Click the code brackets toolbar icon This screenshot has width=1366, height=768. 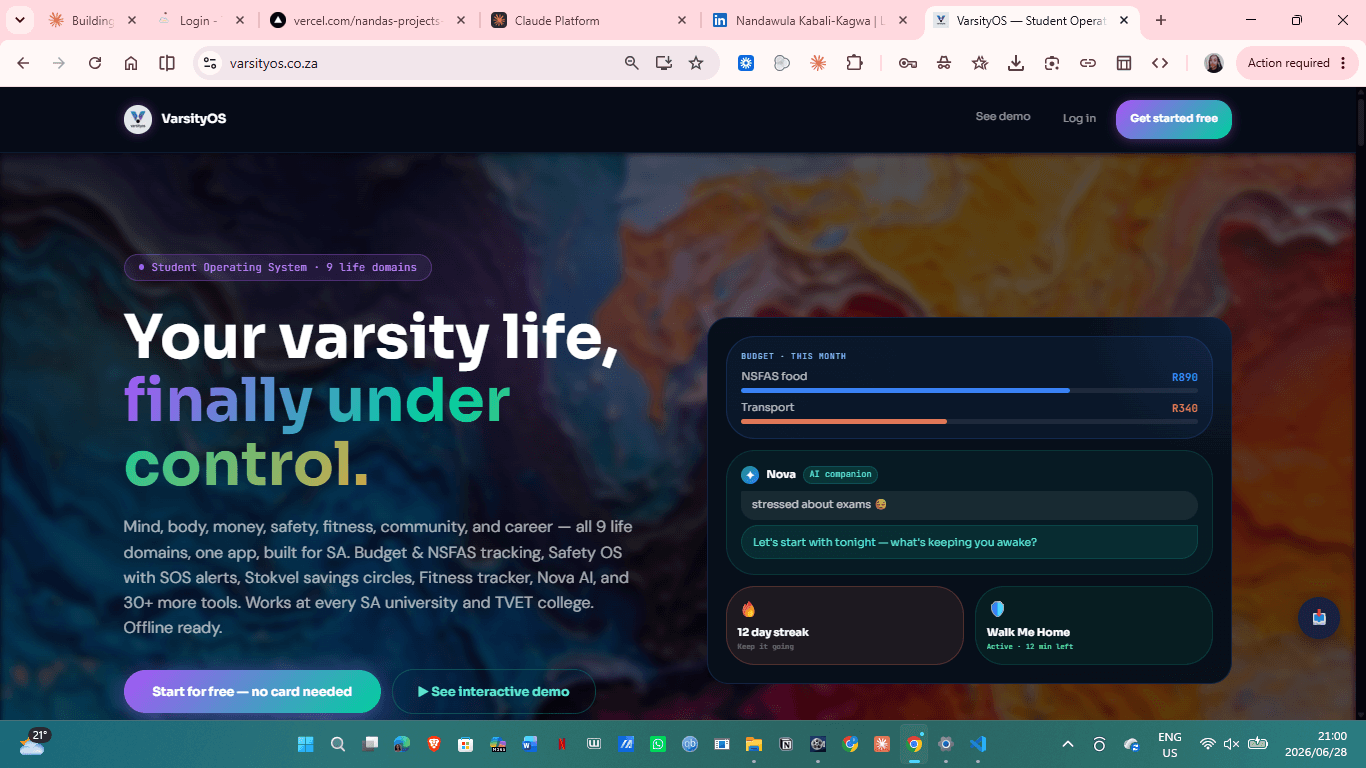[x=1160, y=63]
